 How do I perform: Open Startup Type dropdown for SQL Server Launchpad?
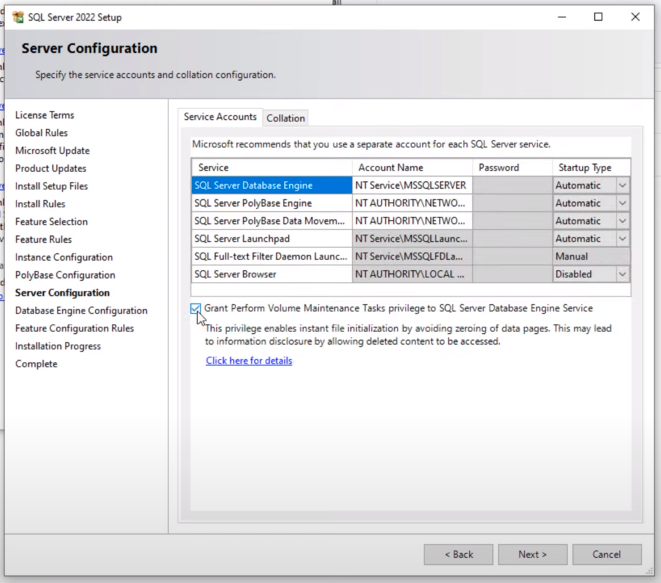[623, 239]
